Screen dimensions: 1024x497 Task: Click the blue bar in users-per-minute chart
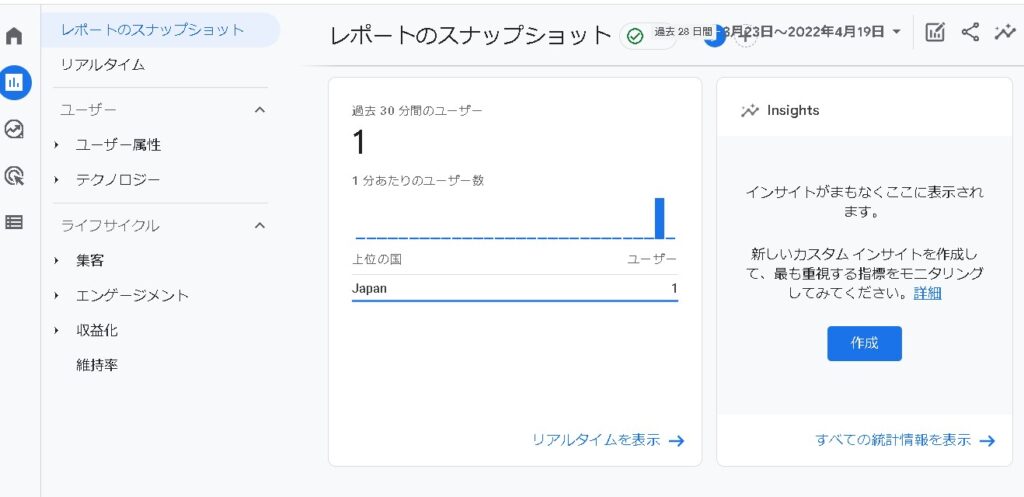659,218
